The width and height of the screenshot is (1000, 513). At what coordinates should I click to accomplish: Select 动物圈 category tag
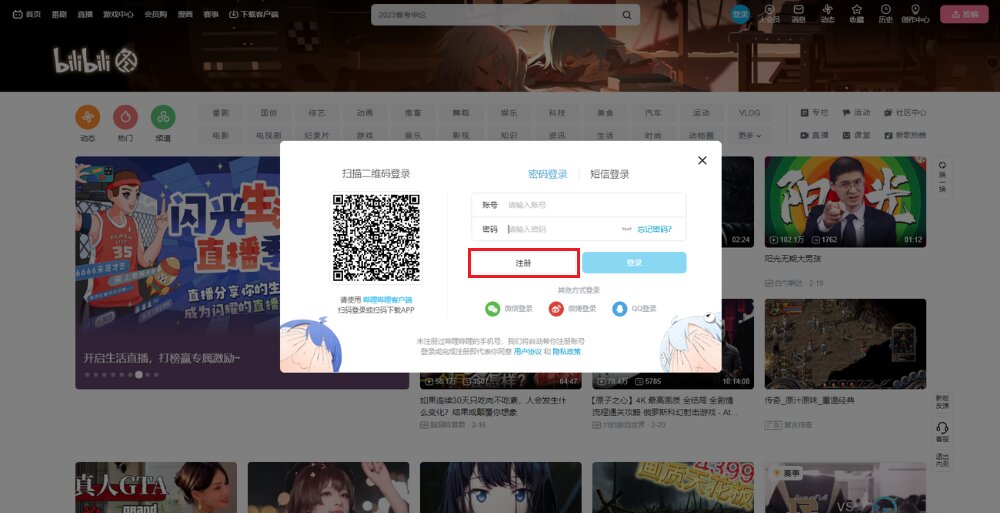click(702, 135)
